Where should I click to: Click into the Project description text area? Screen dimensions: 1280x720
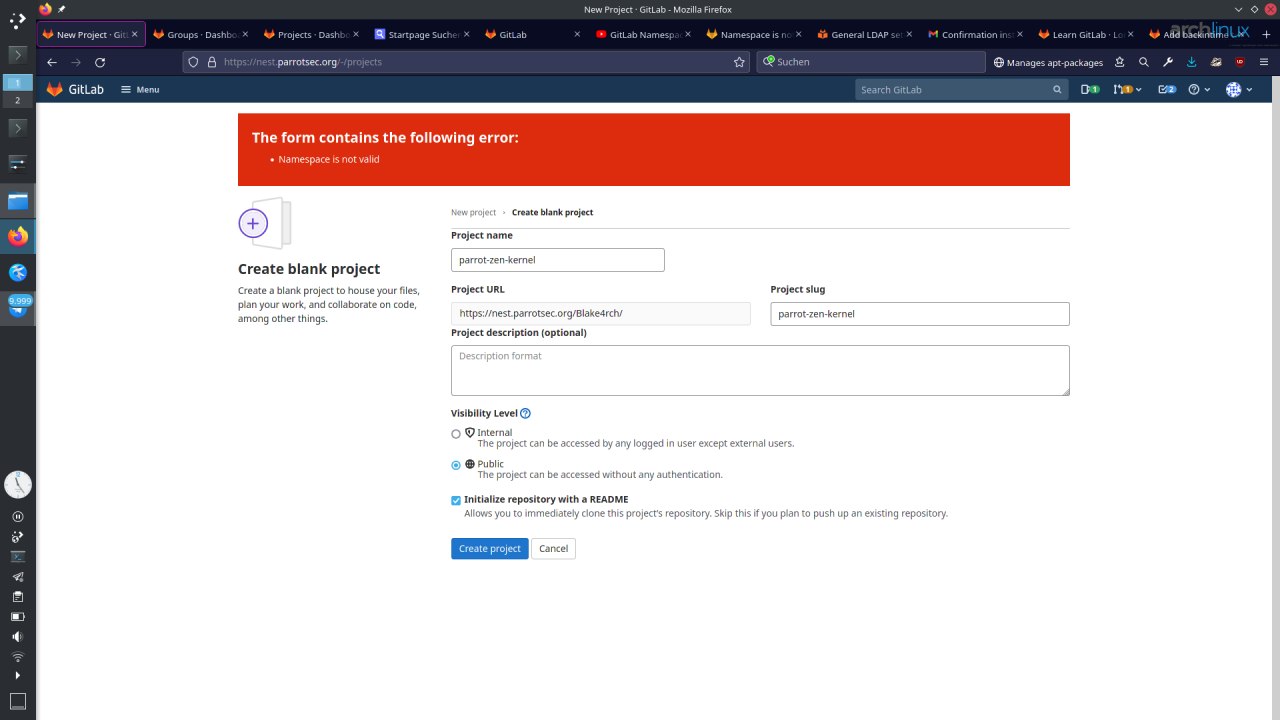pyautogui.click(x=760, y=371)
